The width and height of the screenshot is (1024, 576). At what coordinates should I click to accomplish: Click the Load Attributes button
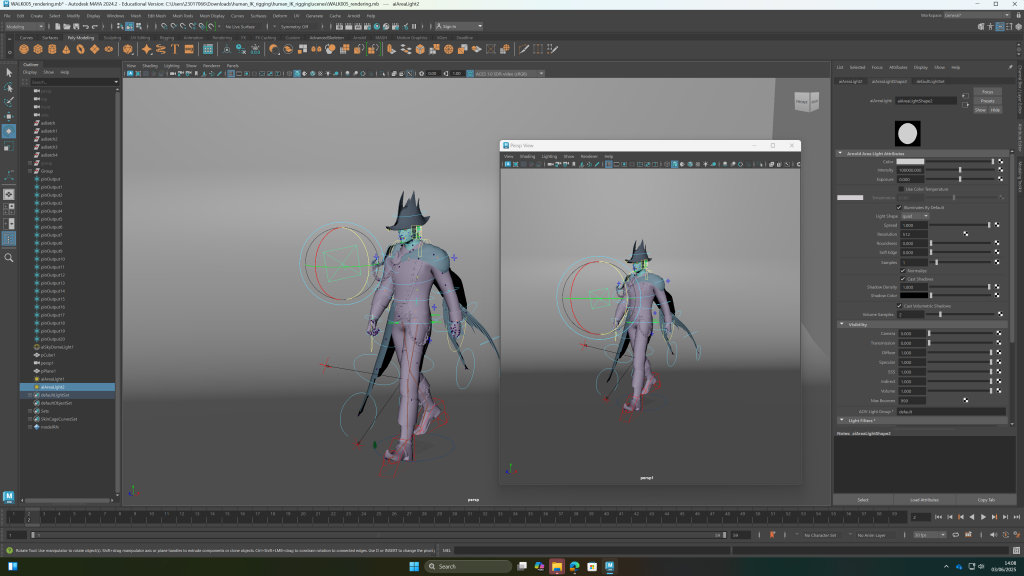(x=923, y=499)
